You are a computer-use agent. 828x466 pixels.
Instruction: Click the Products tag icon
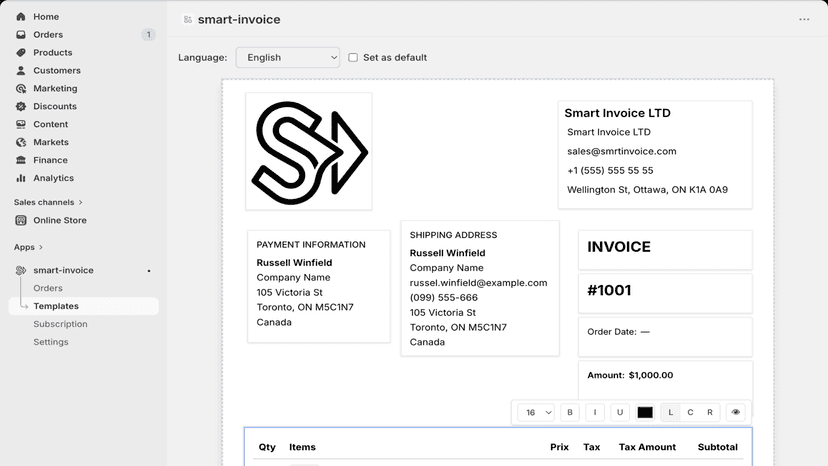21,52
